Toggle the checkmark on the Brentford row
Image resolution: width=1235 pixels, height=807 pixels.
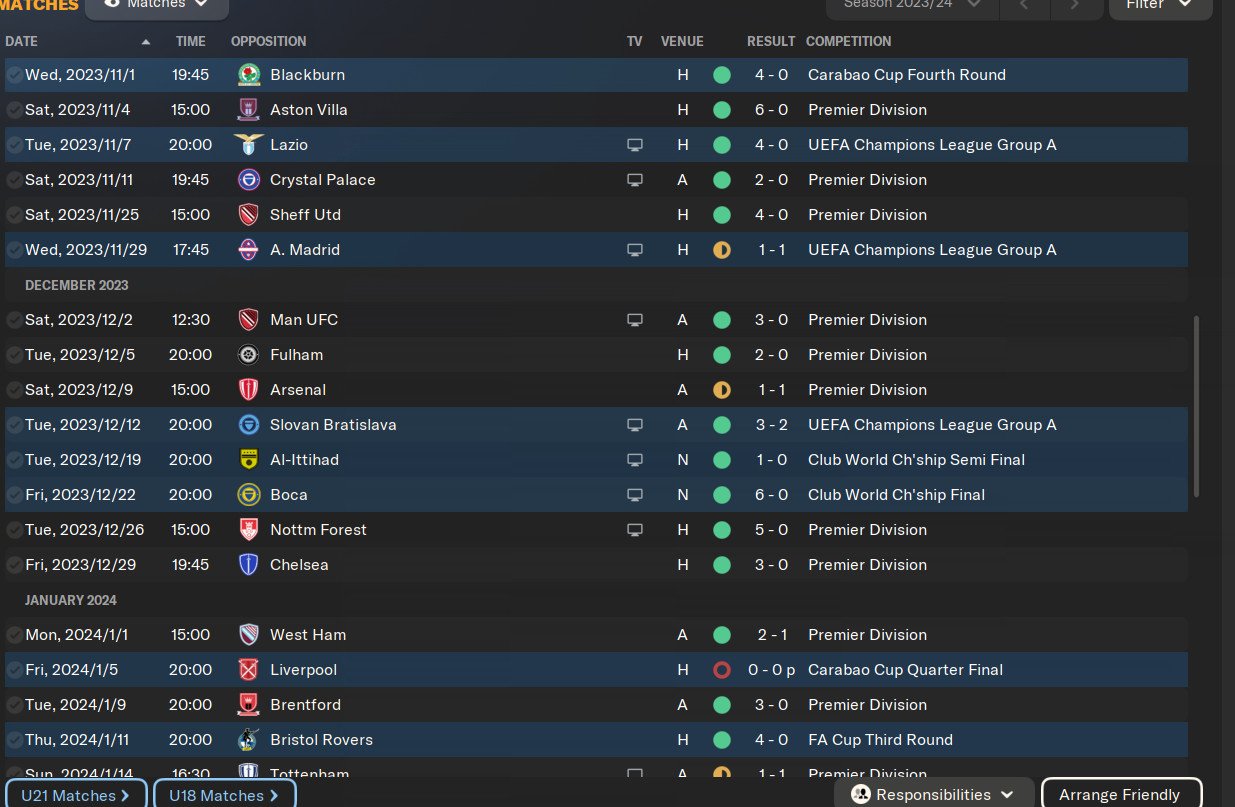[x=14, y=705]
